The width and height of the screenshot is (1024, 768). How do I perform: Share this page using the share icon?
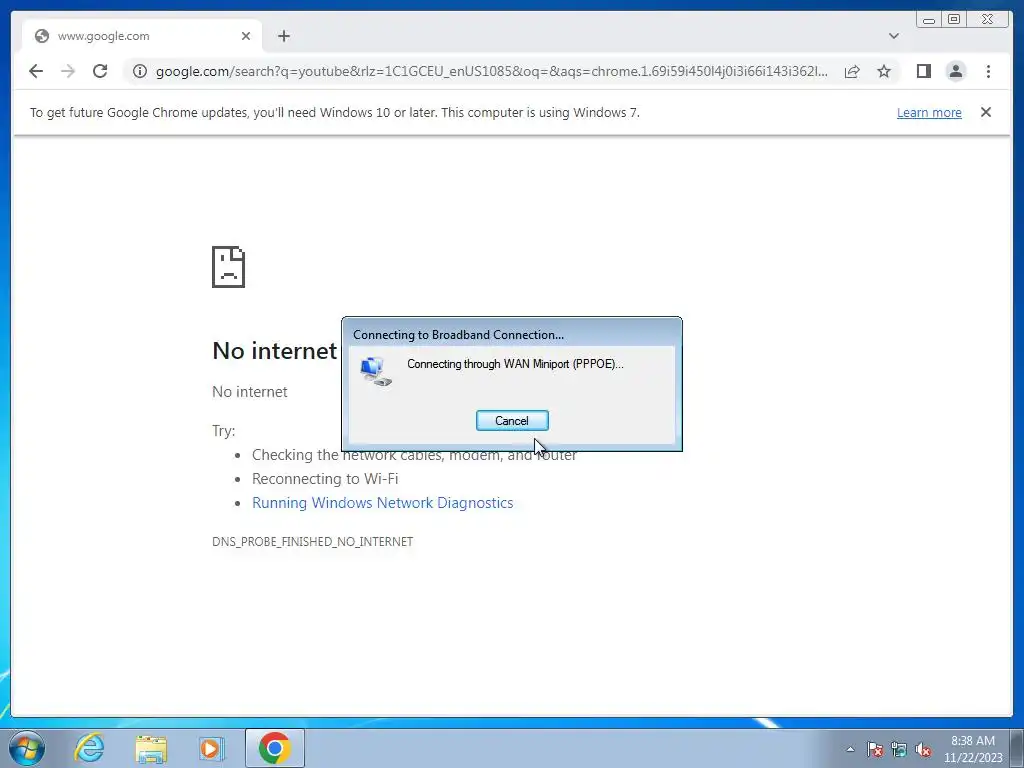(x=852, y=71)
